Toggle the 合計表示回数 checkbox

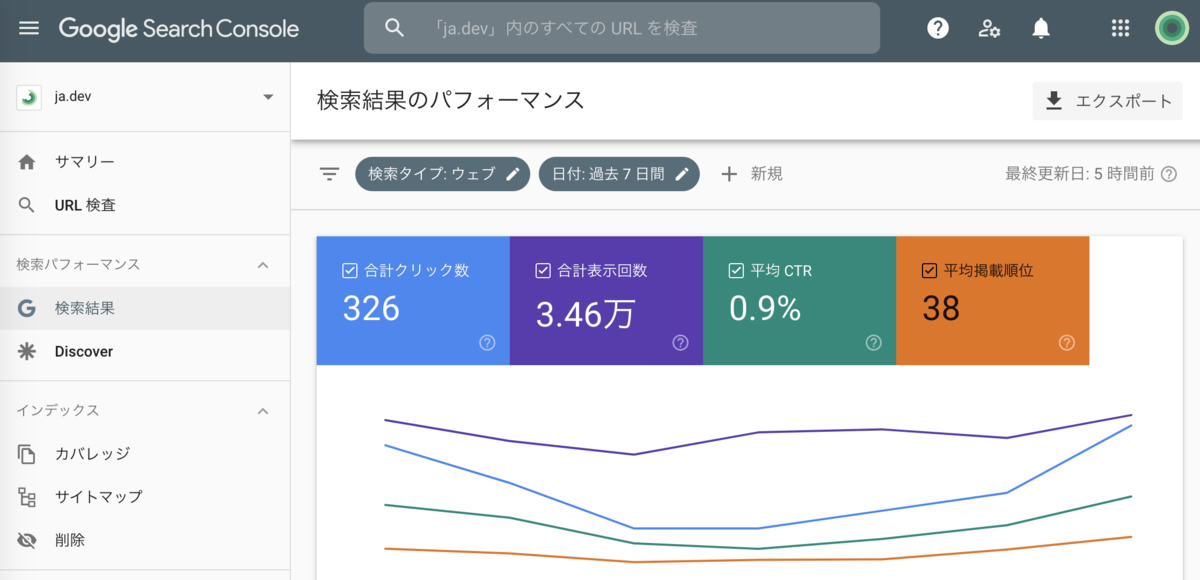(543, 270)
